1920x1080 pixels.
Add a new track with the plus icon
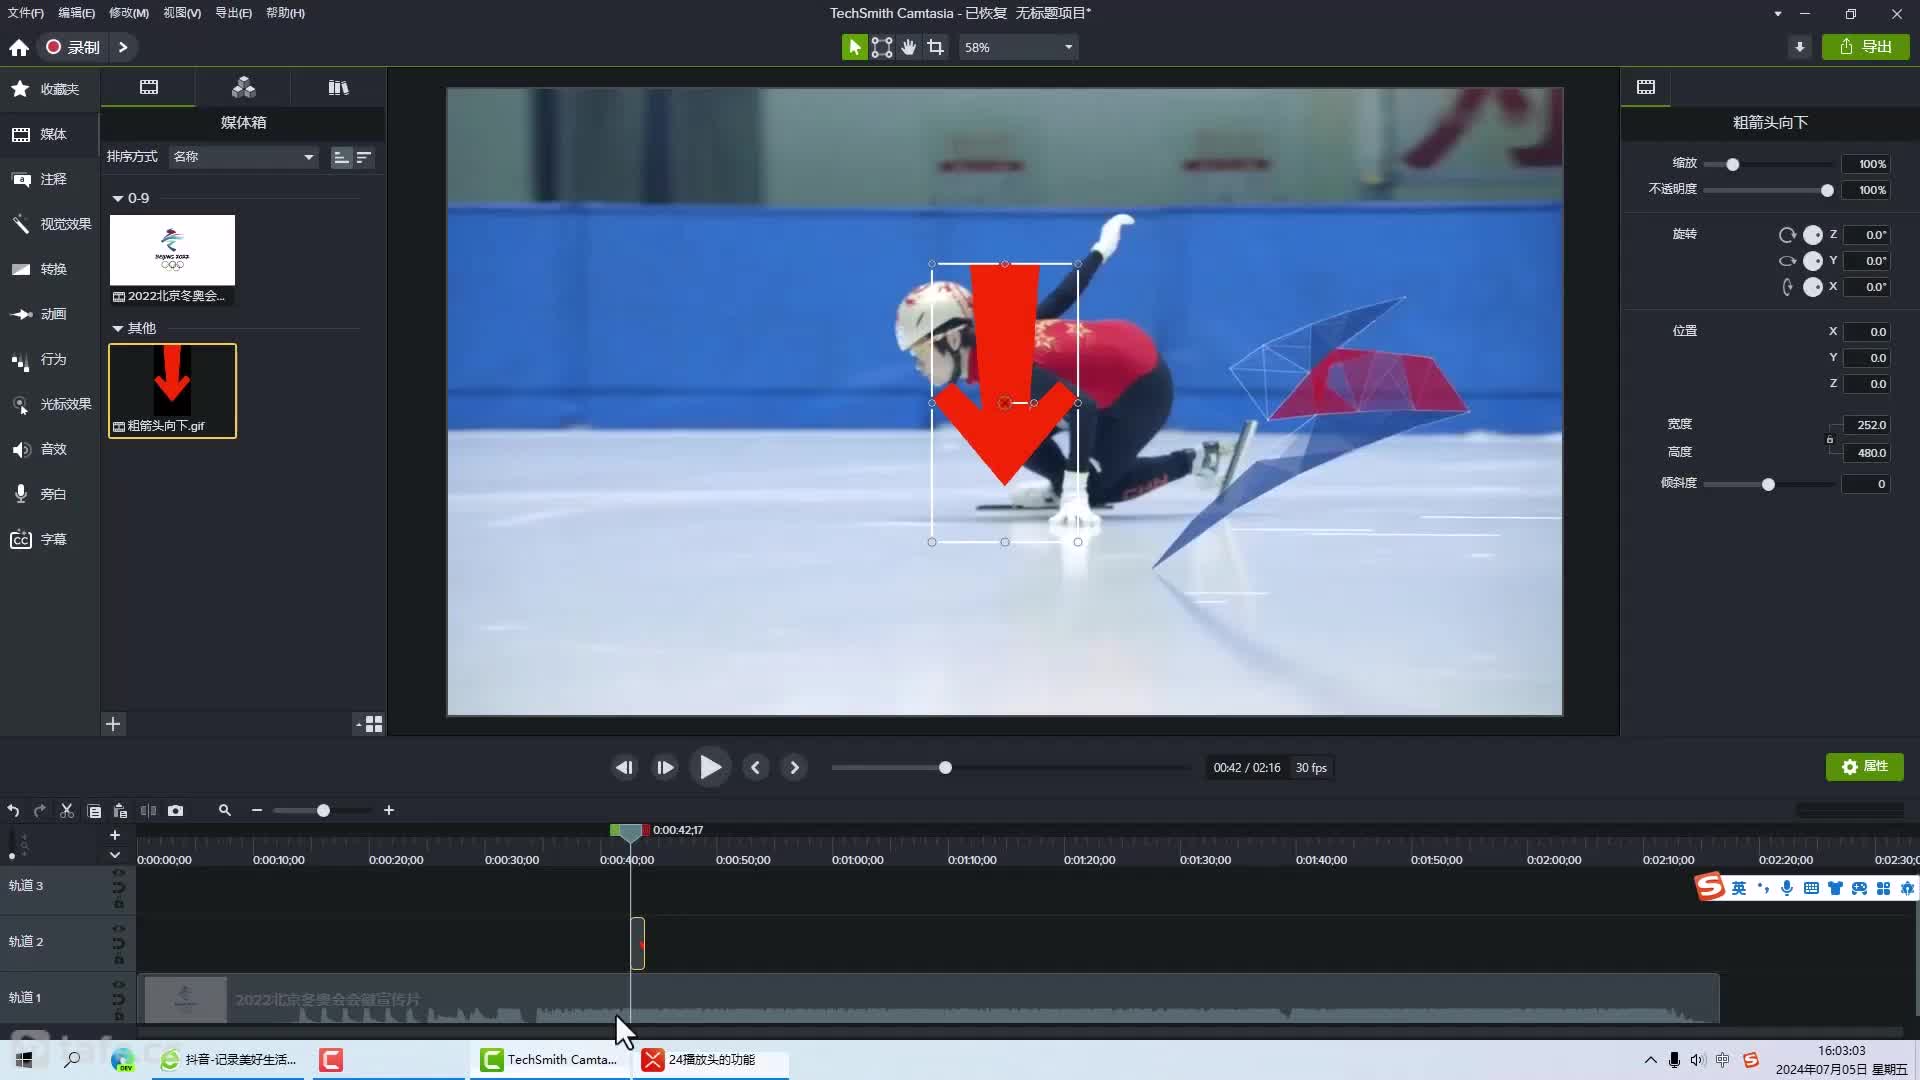tap(115, 835)
